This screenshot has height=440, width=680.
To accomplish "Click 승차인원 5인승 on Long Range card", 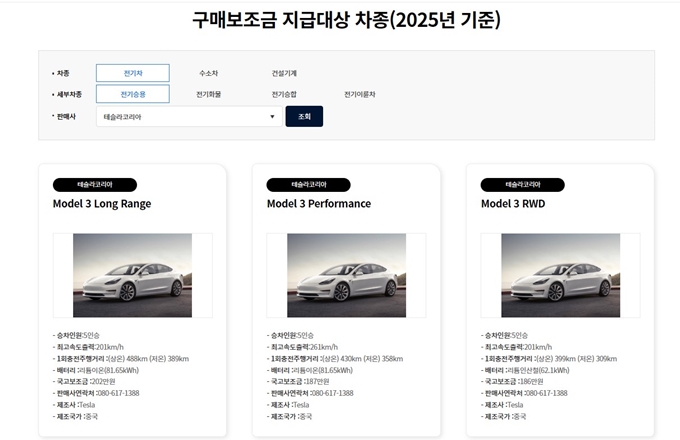I will (x=76, y=335).
